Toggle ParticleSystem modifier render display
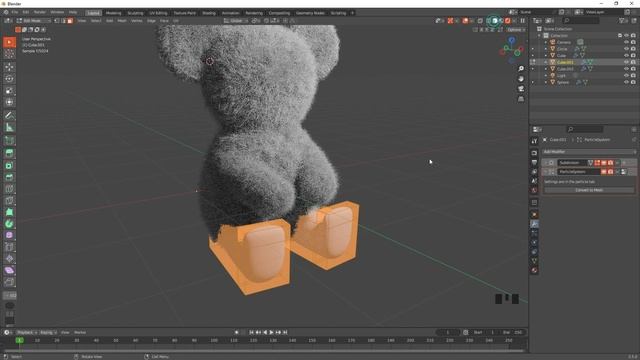This screenshot has height=360, width=640. coord(611,172)
